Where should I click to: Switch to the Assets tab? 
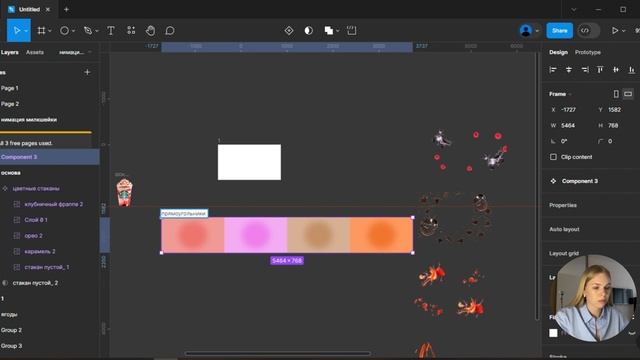coord(35,52)
